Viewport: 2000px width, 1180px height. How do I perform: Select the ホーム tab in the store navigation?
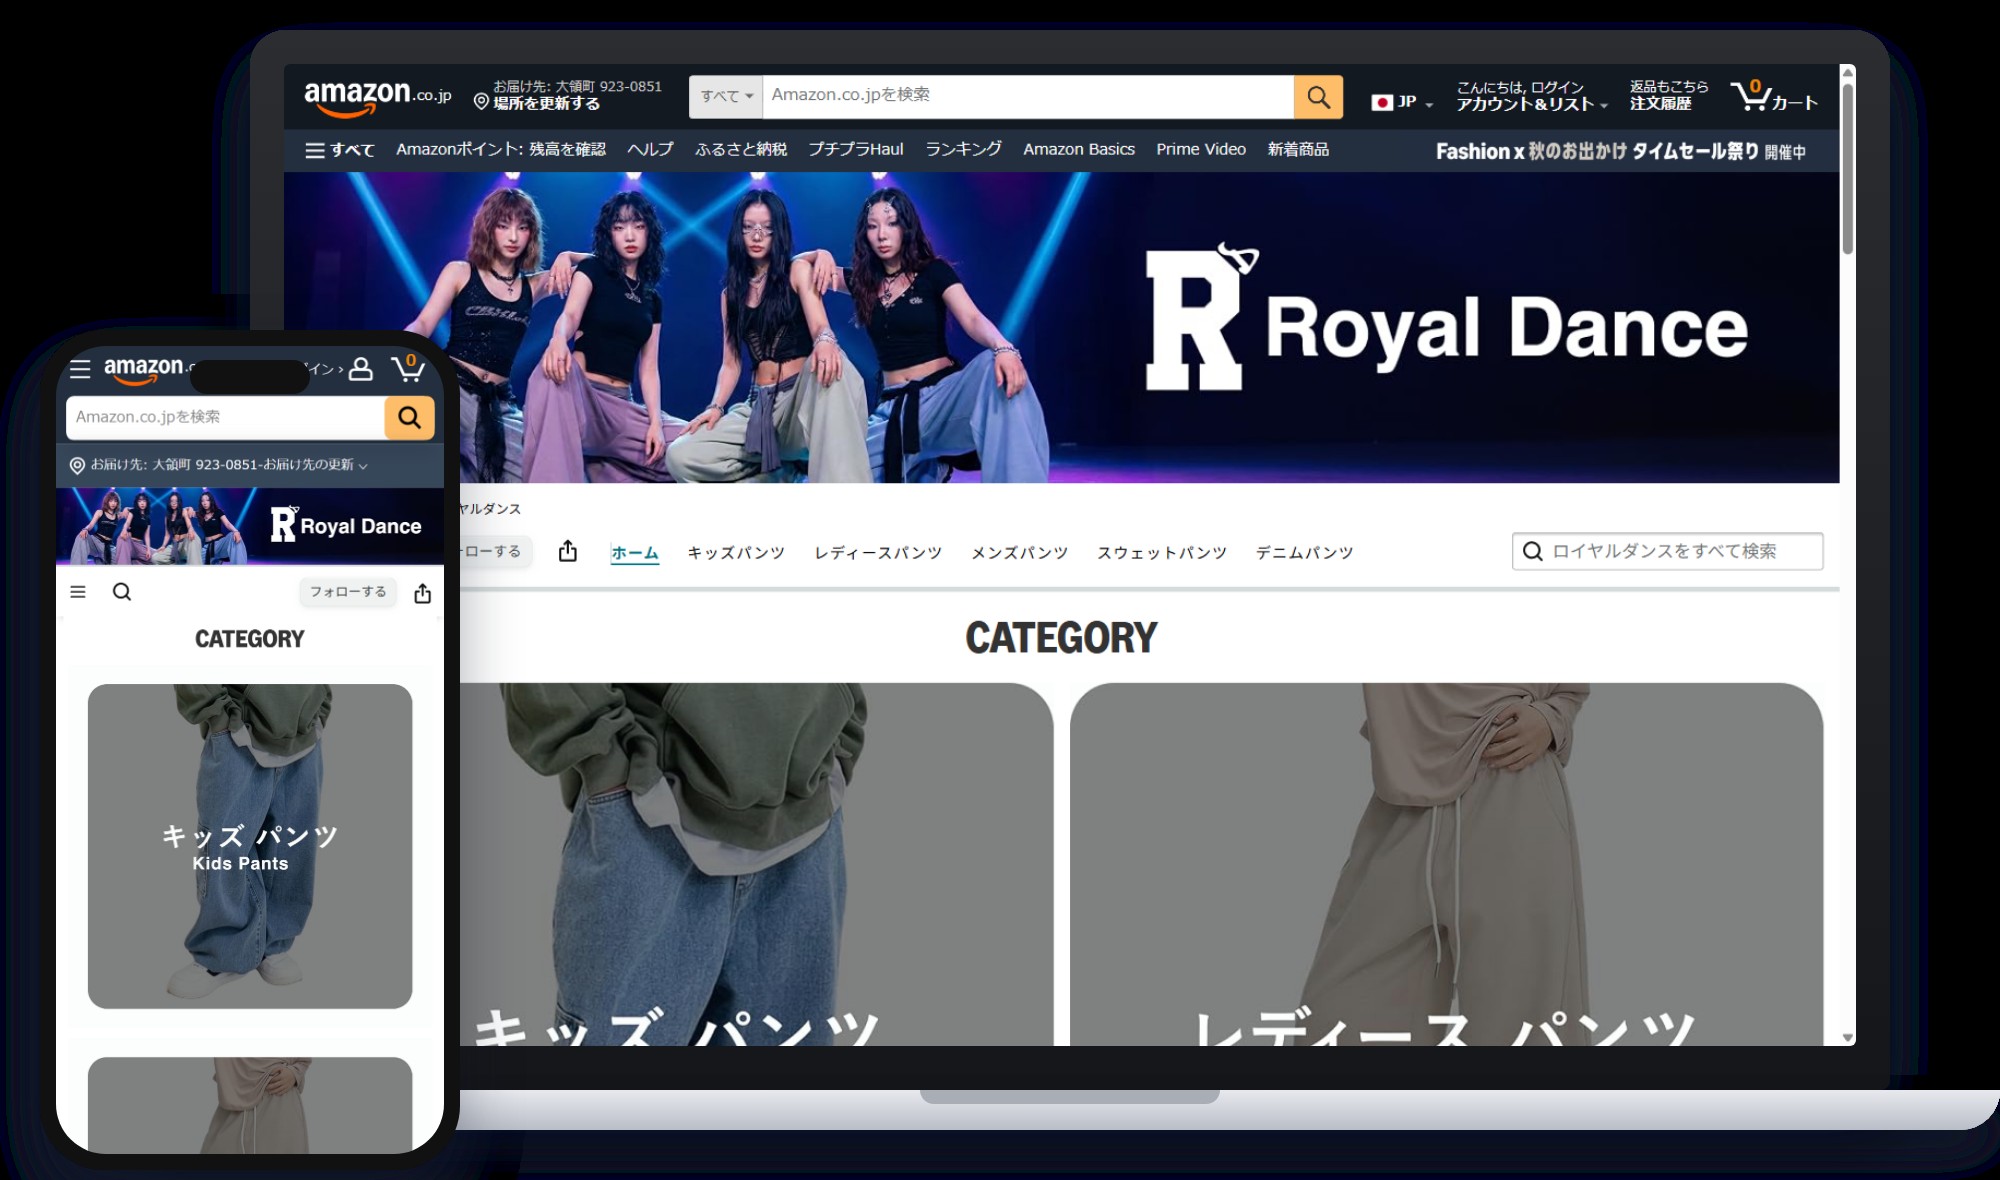635,552
